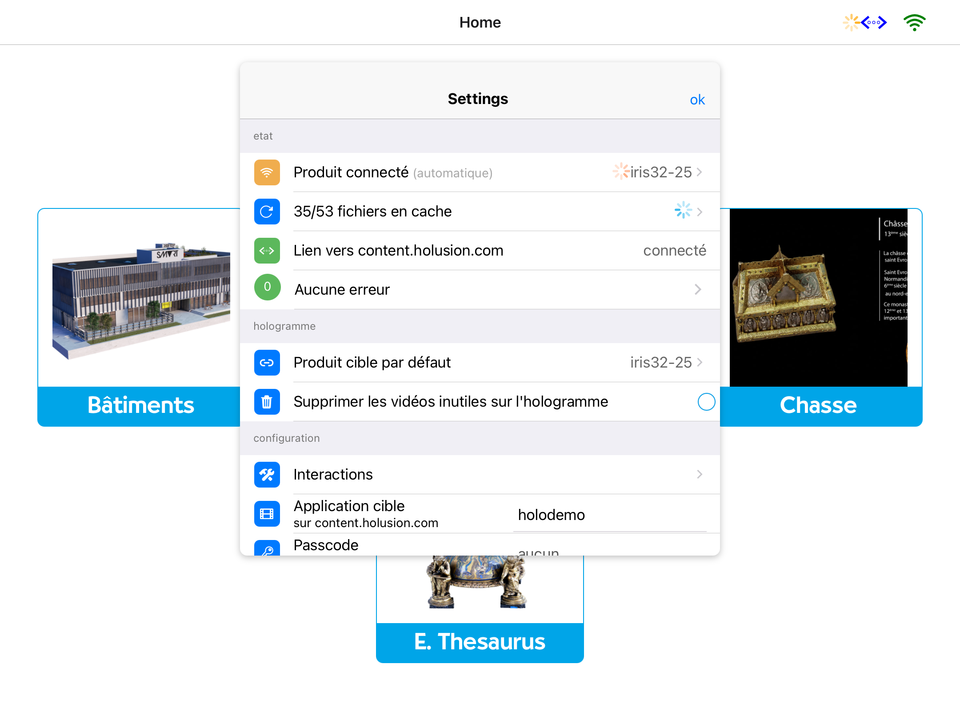
Task: Click the blue refresh cache icon
Action: pyautogui.click(x=267, y=211)
